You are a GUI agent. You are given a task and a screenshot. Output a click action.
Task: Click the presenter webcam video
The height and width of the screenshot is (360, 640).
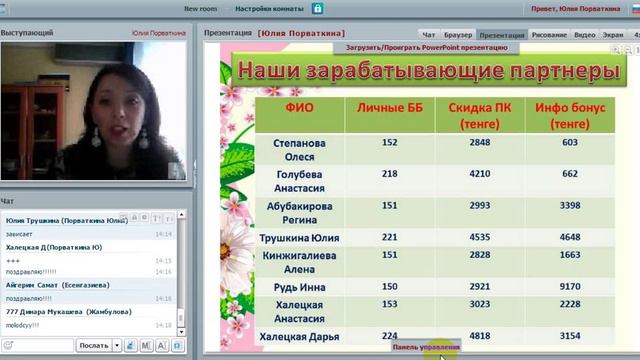(93, 111)
